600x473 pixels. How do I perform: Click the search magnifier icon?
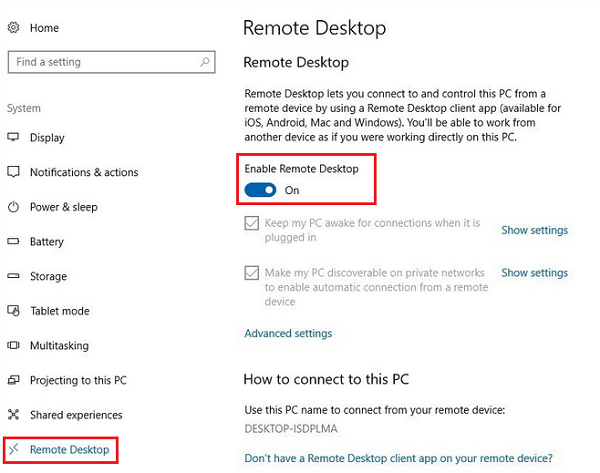[x=206, y=62]
